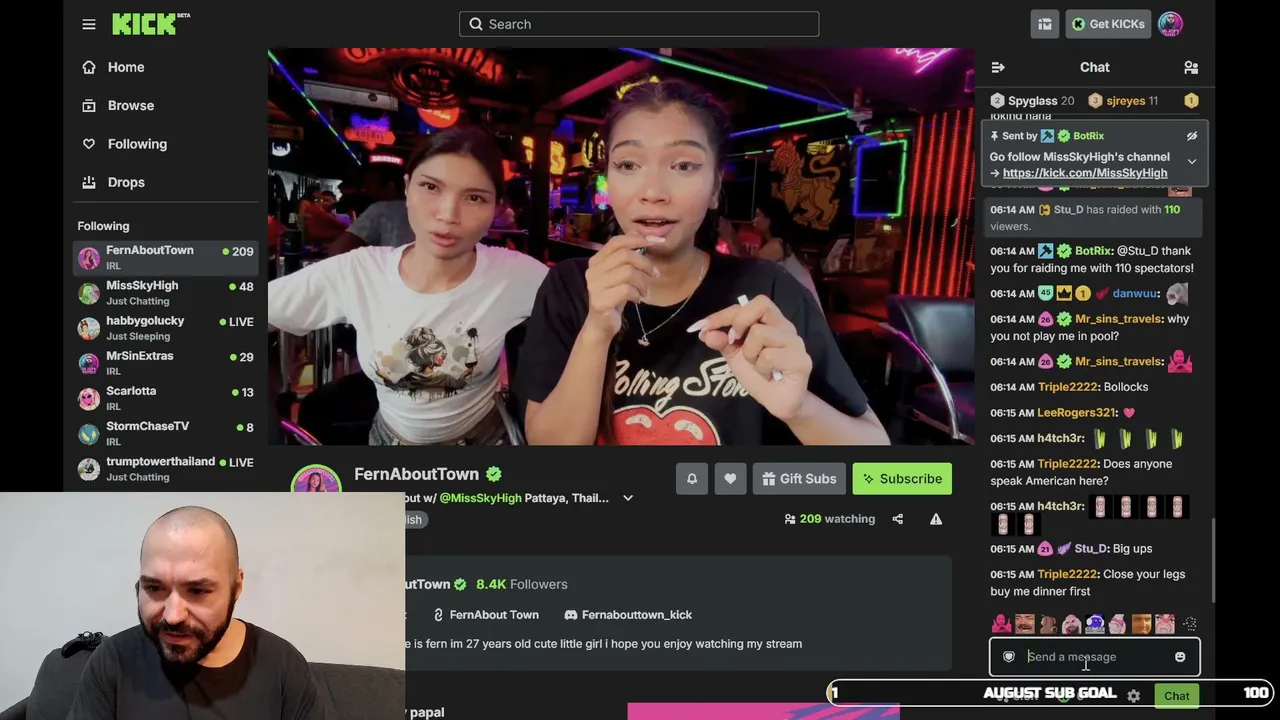
Task: Click the green Chat send button
Action: (1177, 696)
